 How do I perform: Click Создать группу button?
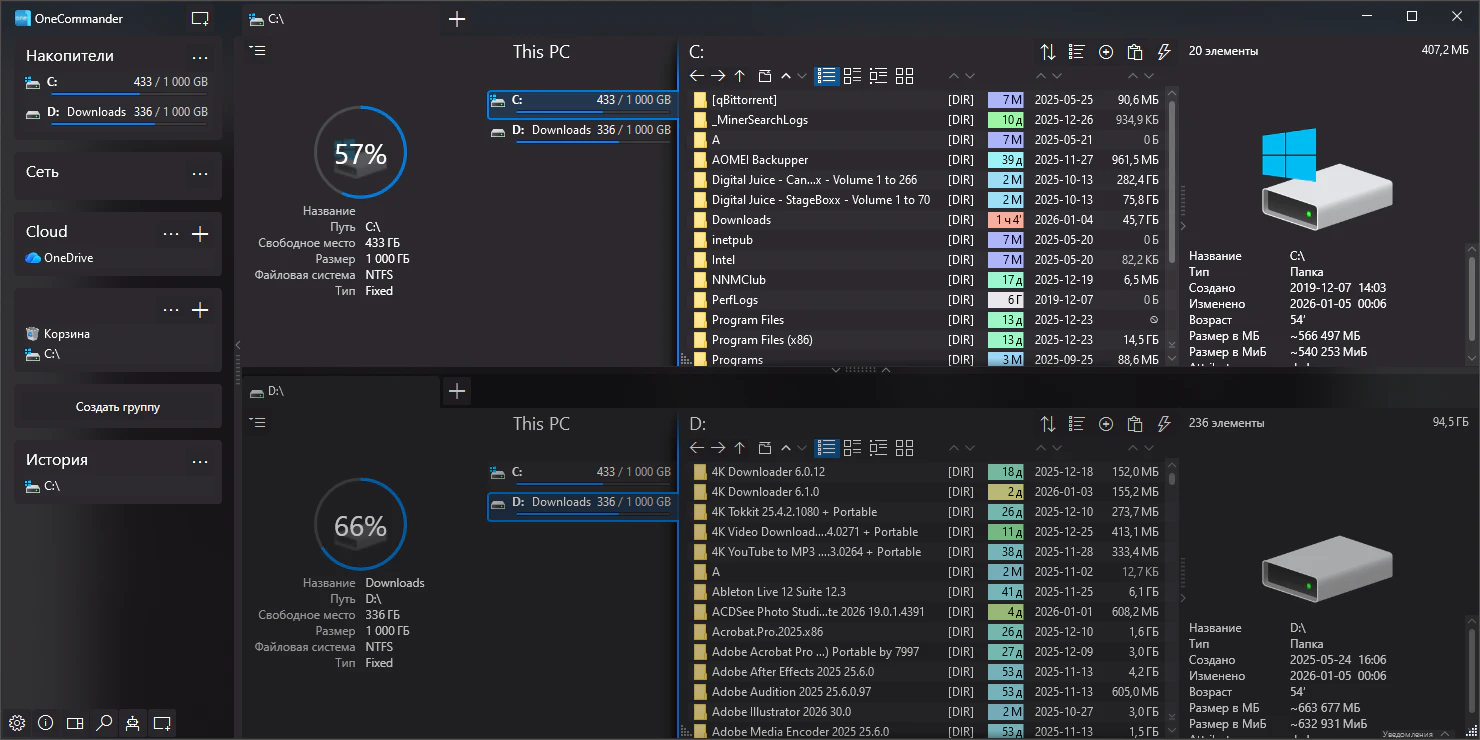click(118, 407)
